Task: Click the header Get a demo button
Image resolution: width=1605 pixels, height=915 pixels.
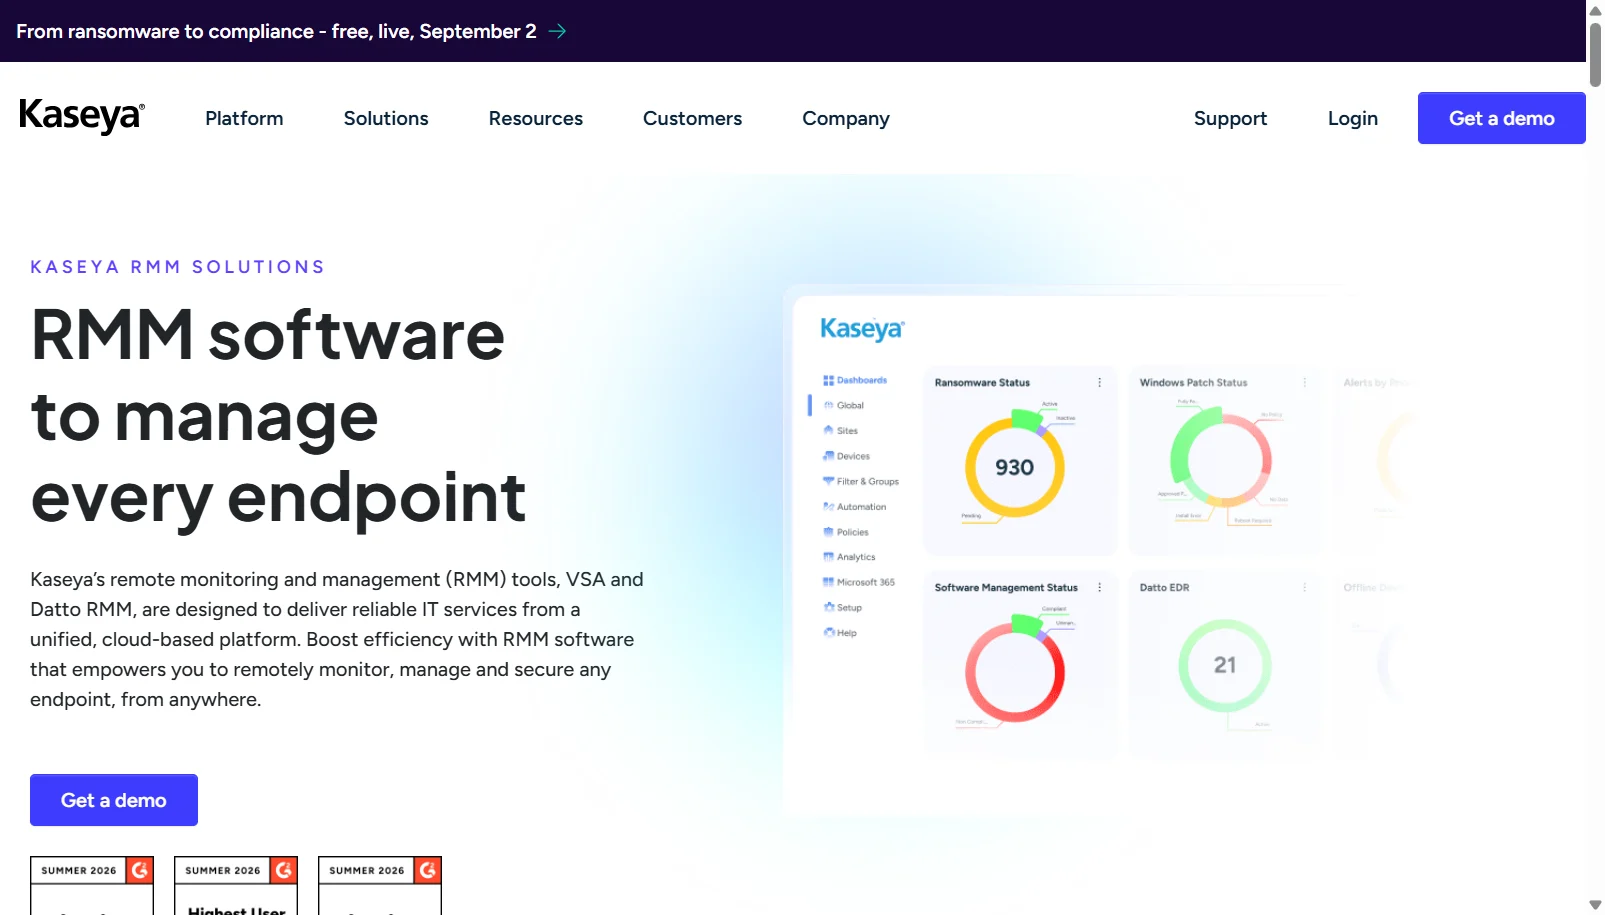Action: (x=1502, y=118)
